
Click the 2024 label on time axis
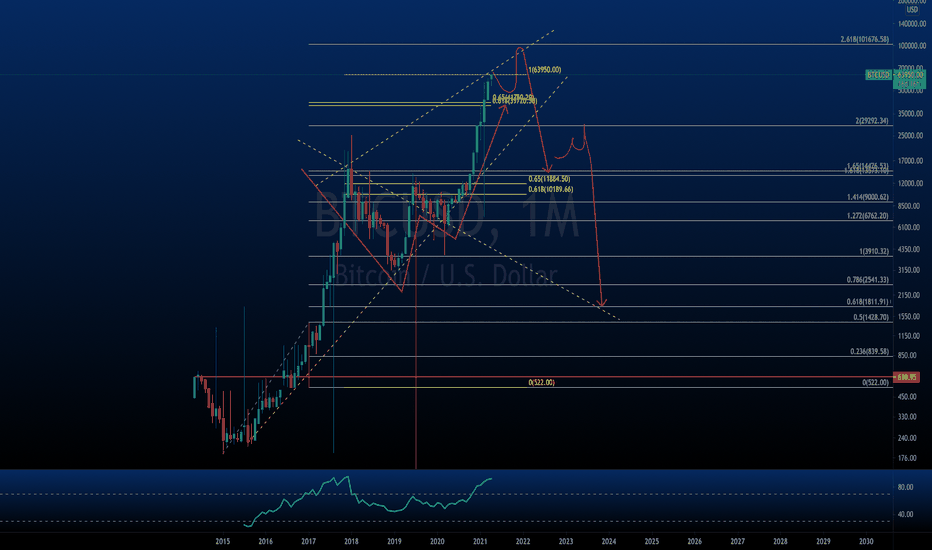(x=609, y=541)
